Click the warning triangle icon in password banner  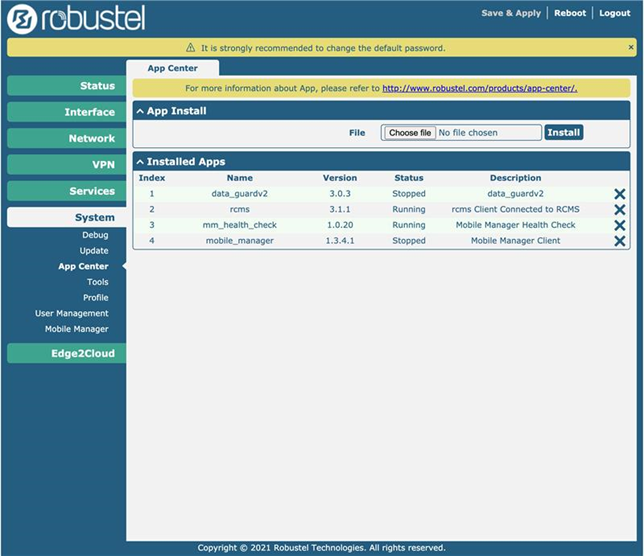(191, 48)
